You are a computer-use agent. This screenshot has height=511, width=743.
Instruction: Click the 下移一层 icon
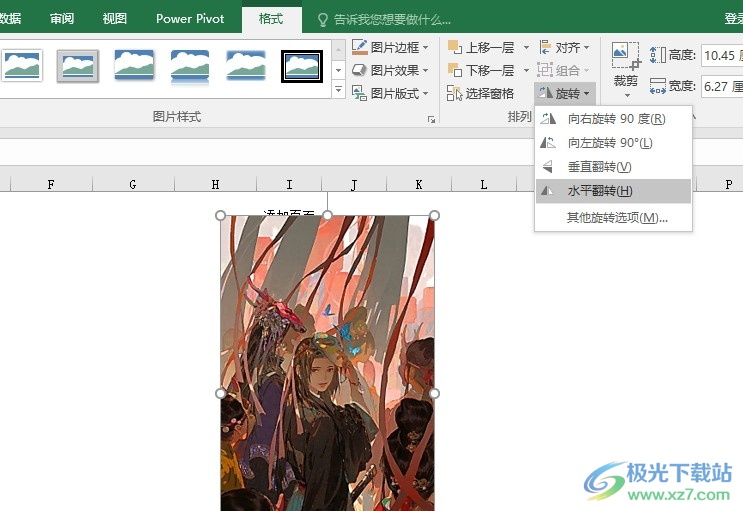coord(455,70)
